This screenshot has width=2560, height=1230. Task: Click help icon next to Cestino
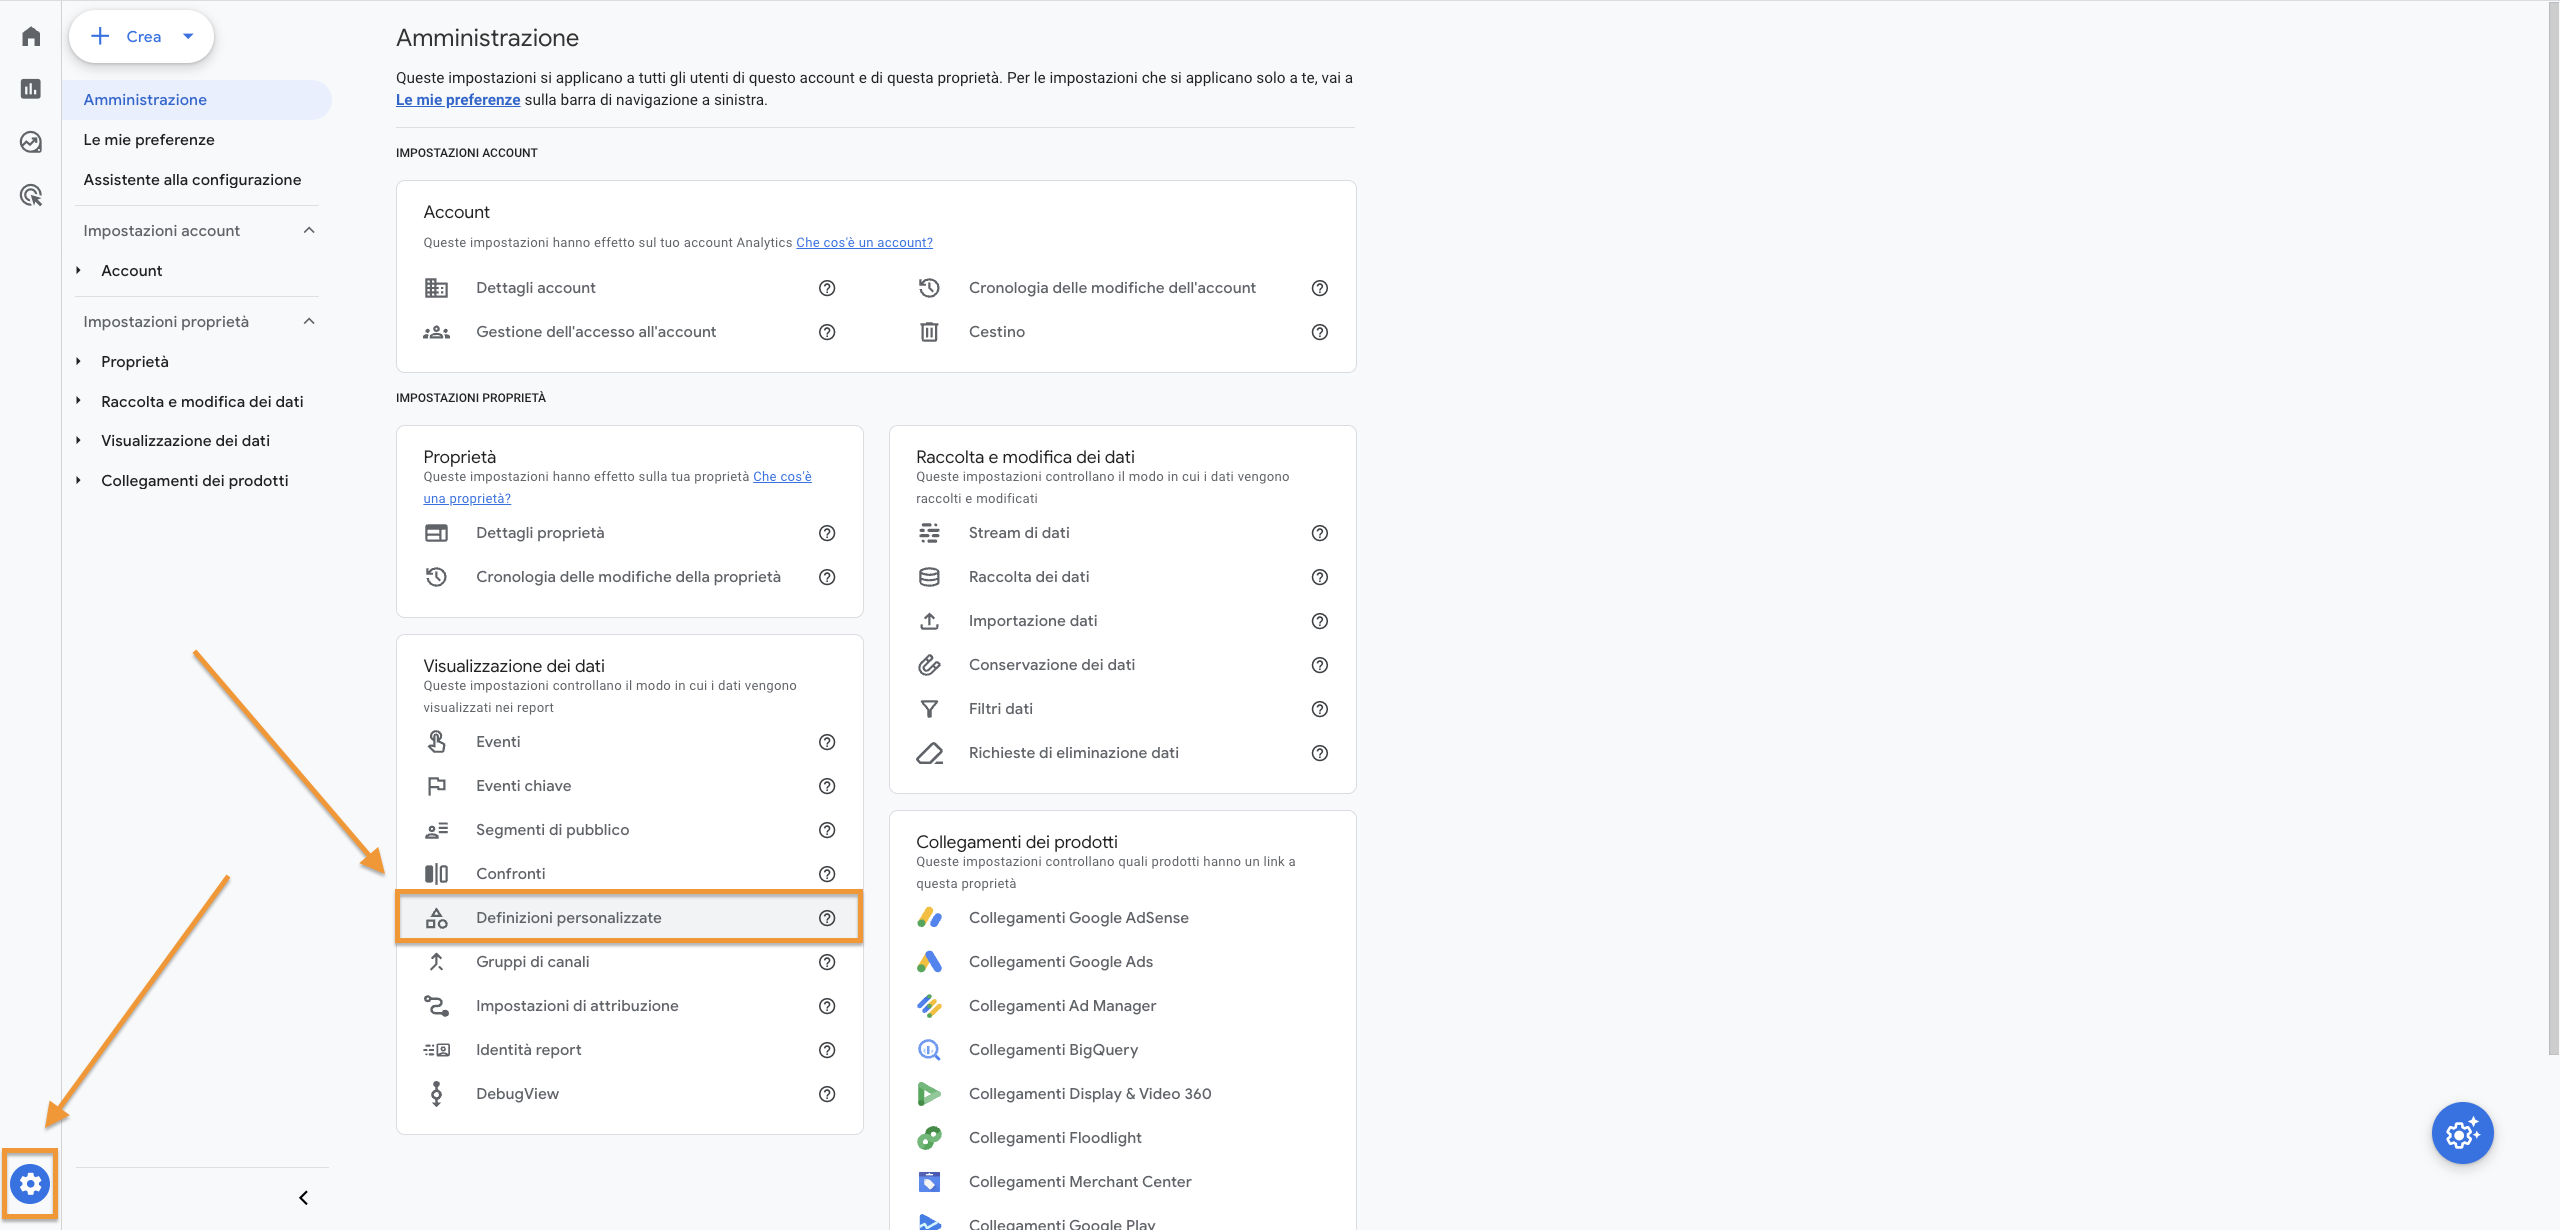pyautogui.click(x=1320, y=332)
